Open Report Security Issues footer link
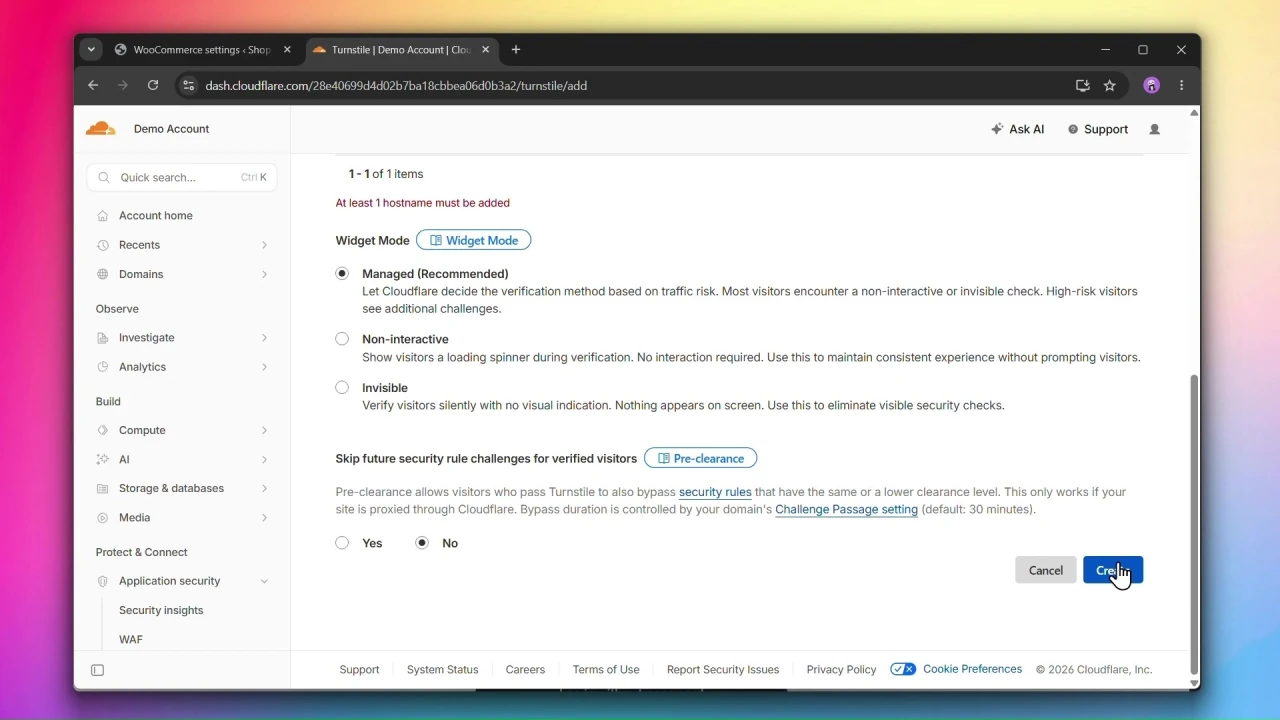Image resolution: width=1280 pixels, height=720 pixels. tap(723, 670)
